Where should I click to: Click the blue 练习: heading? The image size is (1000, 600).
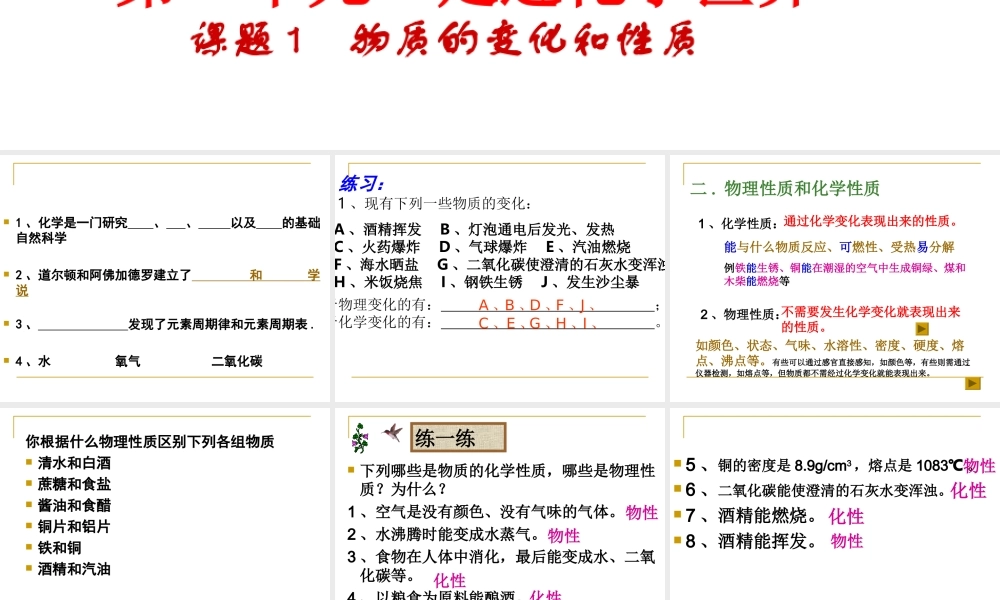click(x=362, y=184)
